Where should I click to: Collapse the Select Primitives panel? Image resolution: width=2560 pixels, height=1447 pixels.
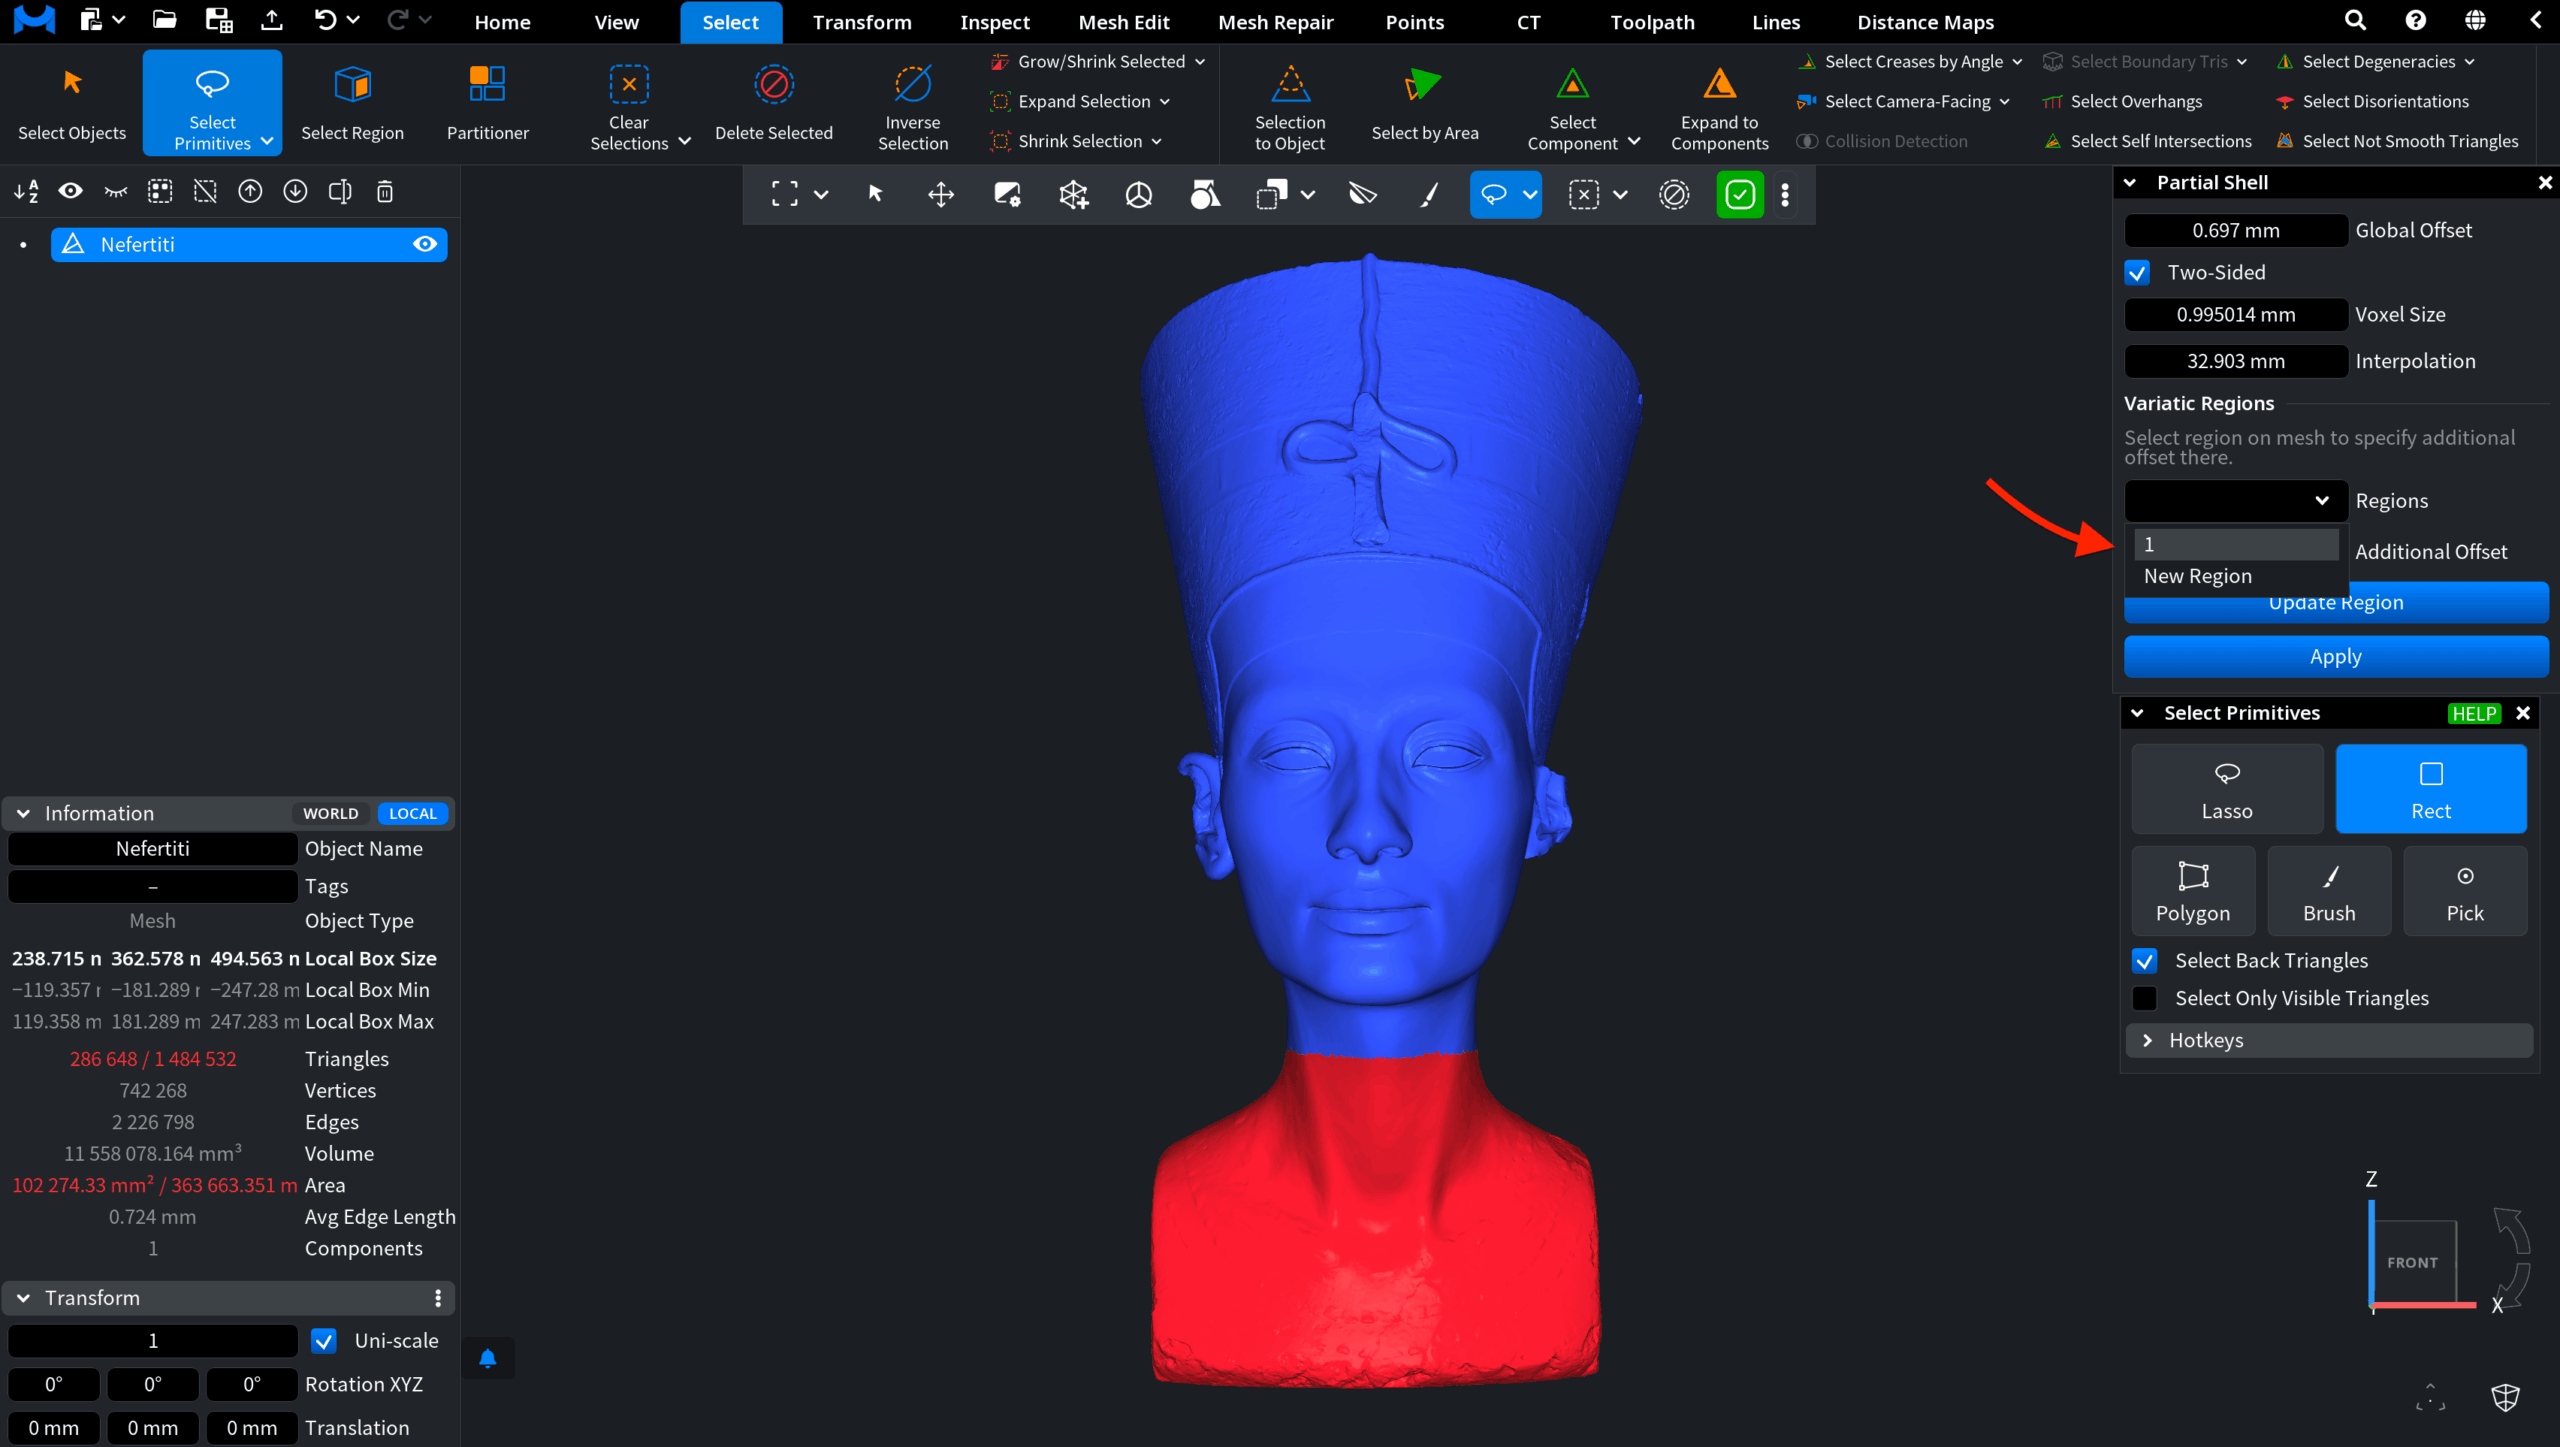click(2138, 713)
